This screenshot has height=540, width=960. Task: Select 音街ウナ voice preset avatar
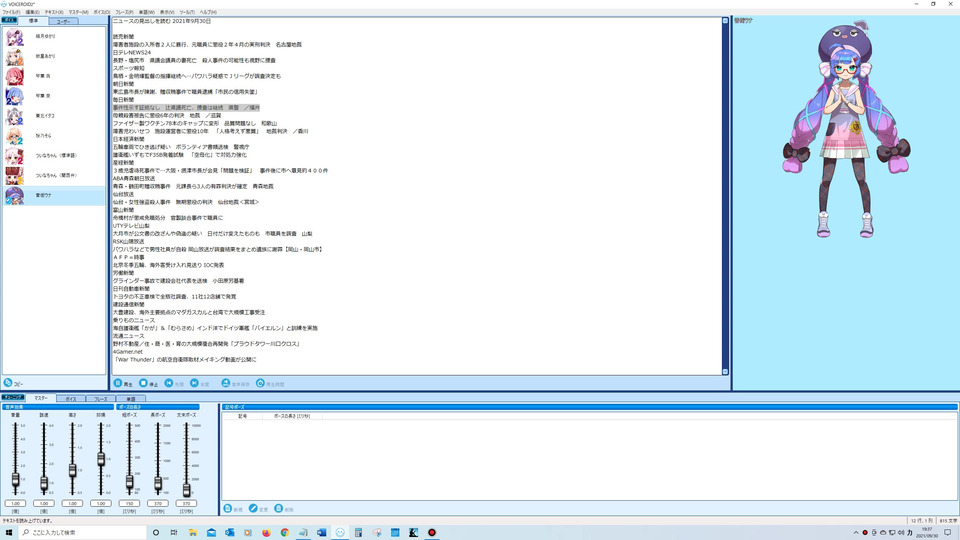[x=15, y=195]
